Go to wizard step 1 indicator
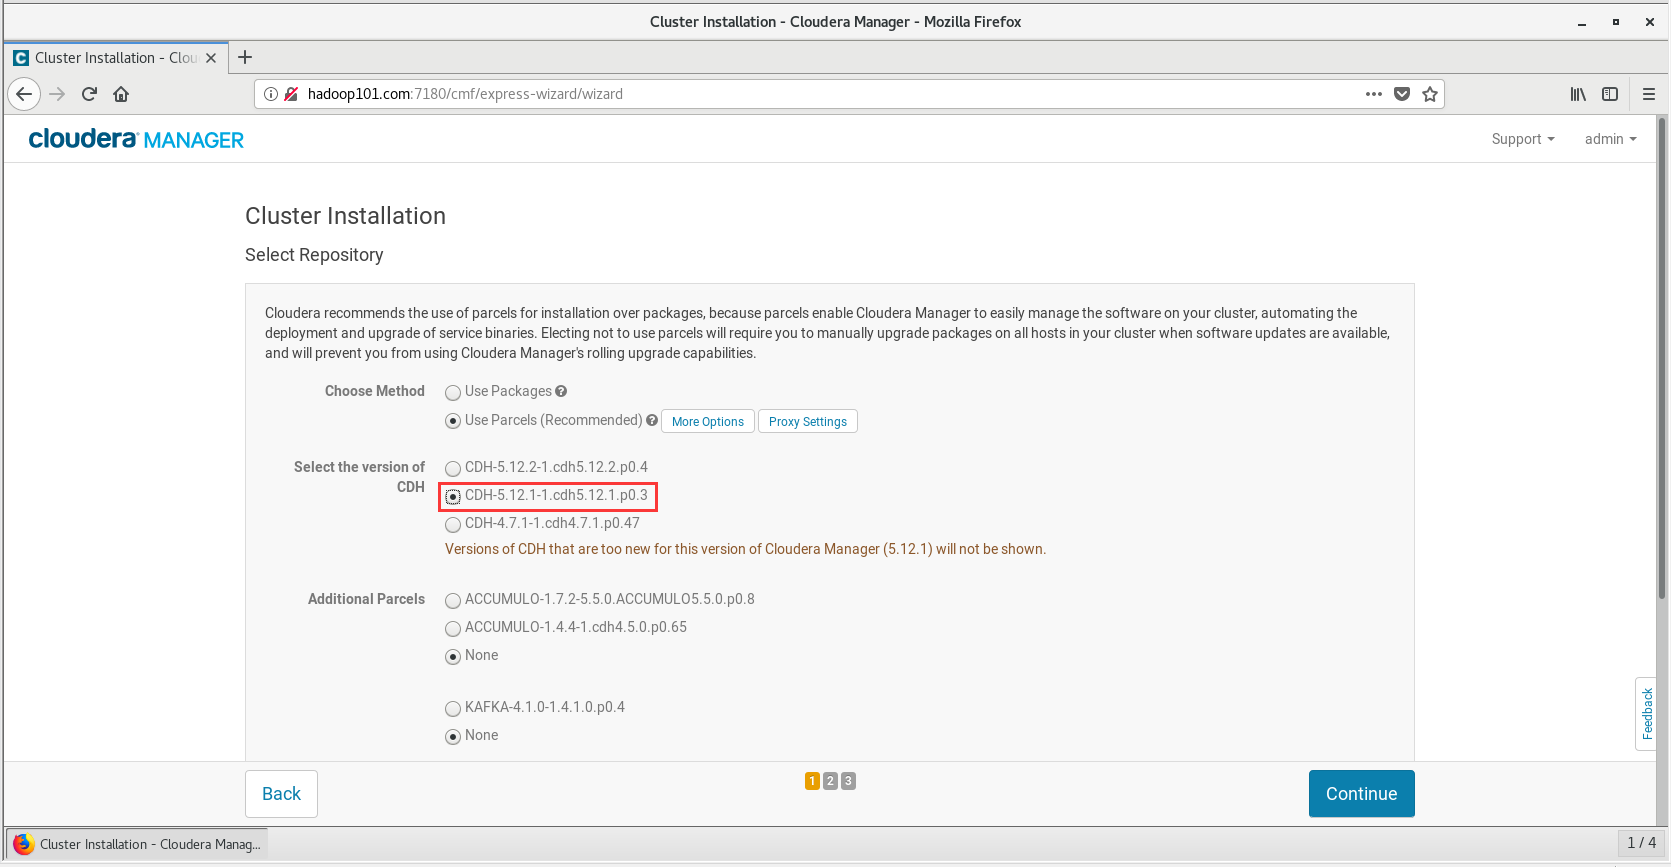Screen dimensions: 1671x867 [x=812, y=781]
